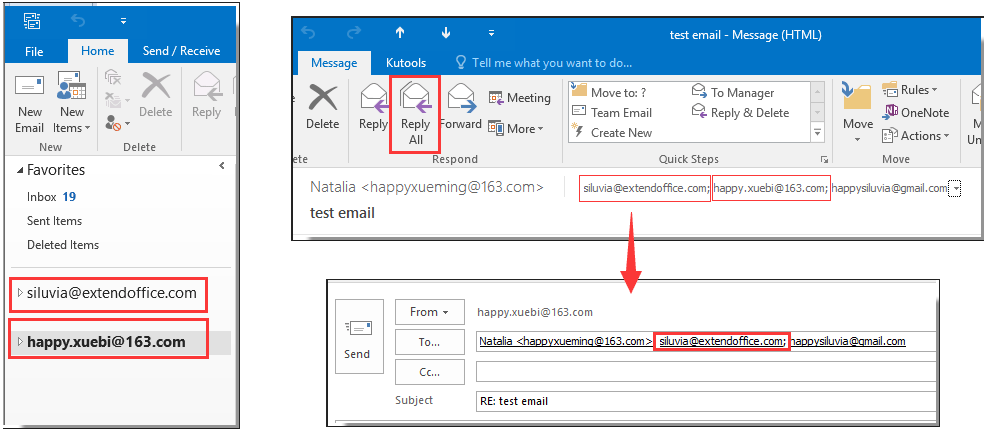The image size is (988, 433).
Task: Open New Items dropdown button
Action: coord(72,103)
